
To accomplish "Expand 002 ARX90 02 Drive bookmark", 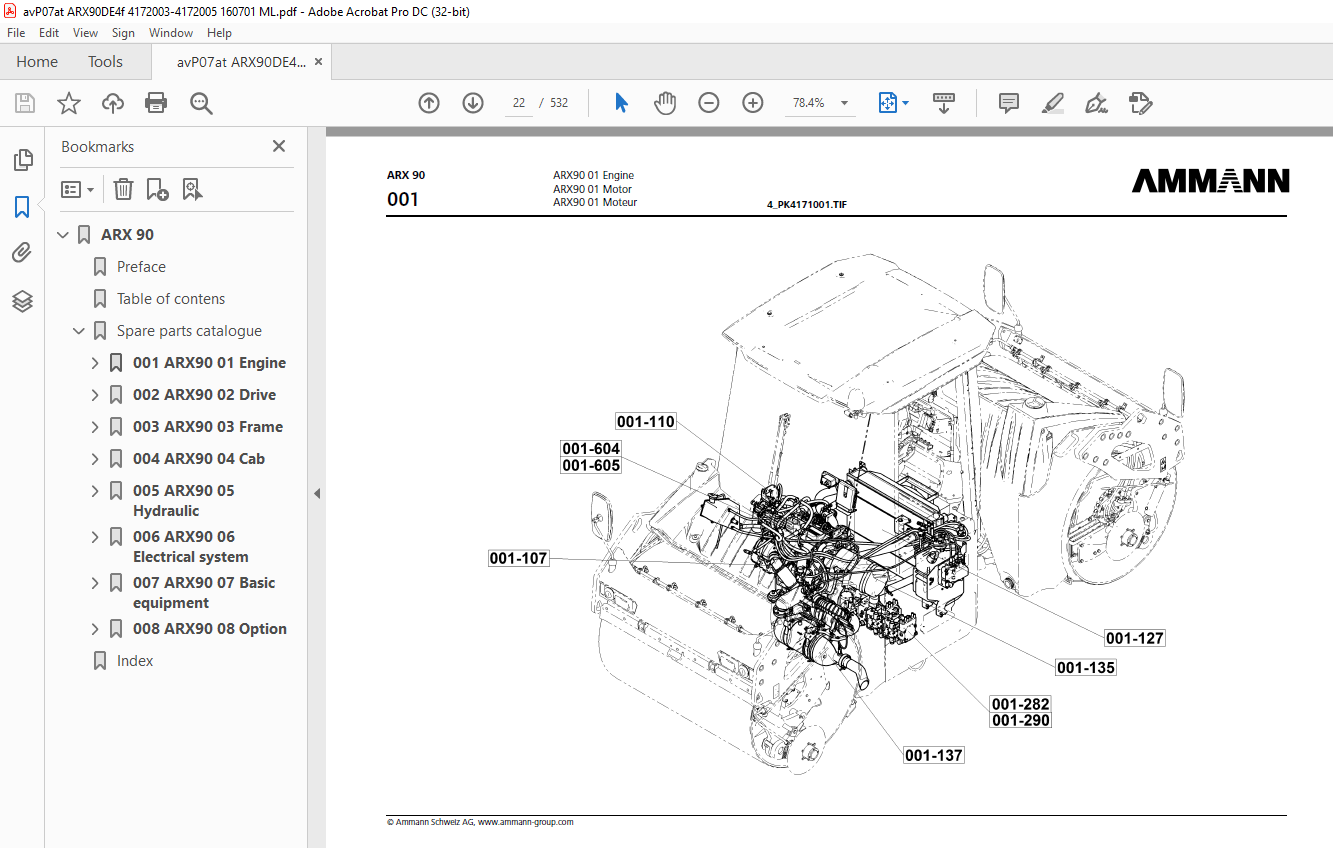I will [x=95, y=395].
